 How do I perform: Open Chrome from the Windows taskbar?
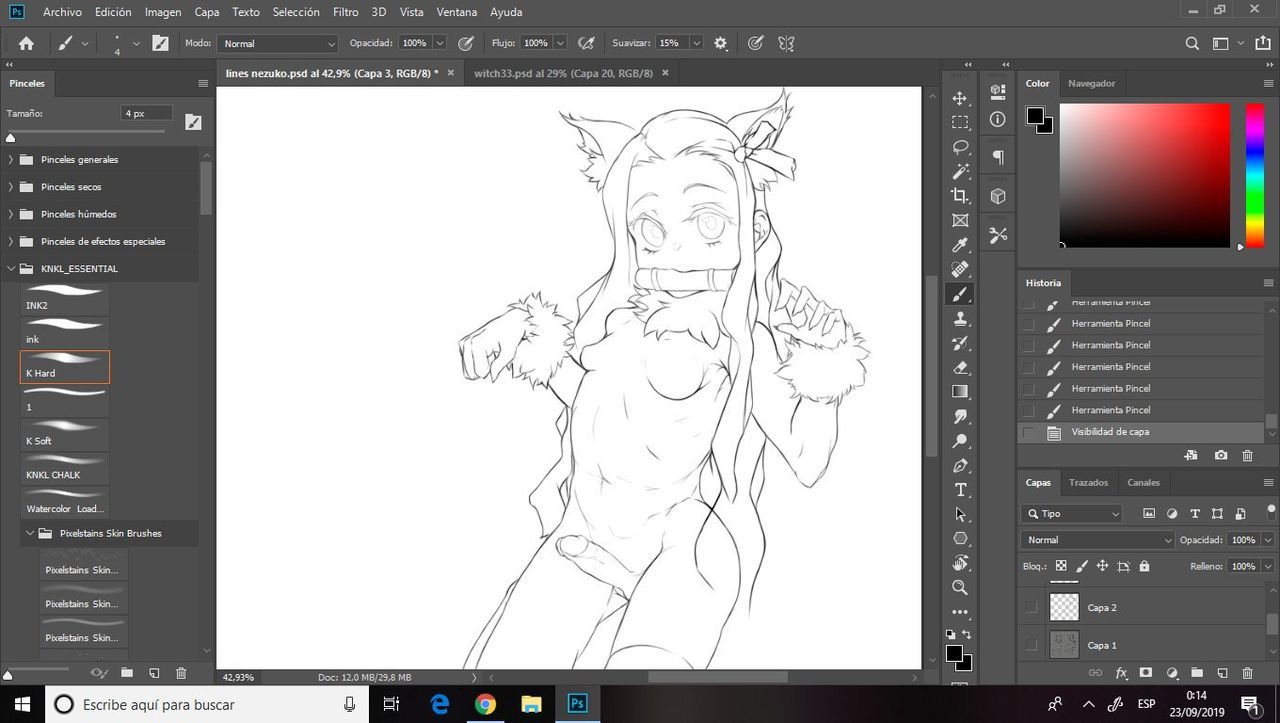(x=485, y=704)
